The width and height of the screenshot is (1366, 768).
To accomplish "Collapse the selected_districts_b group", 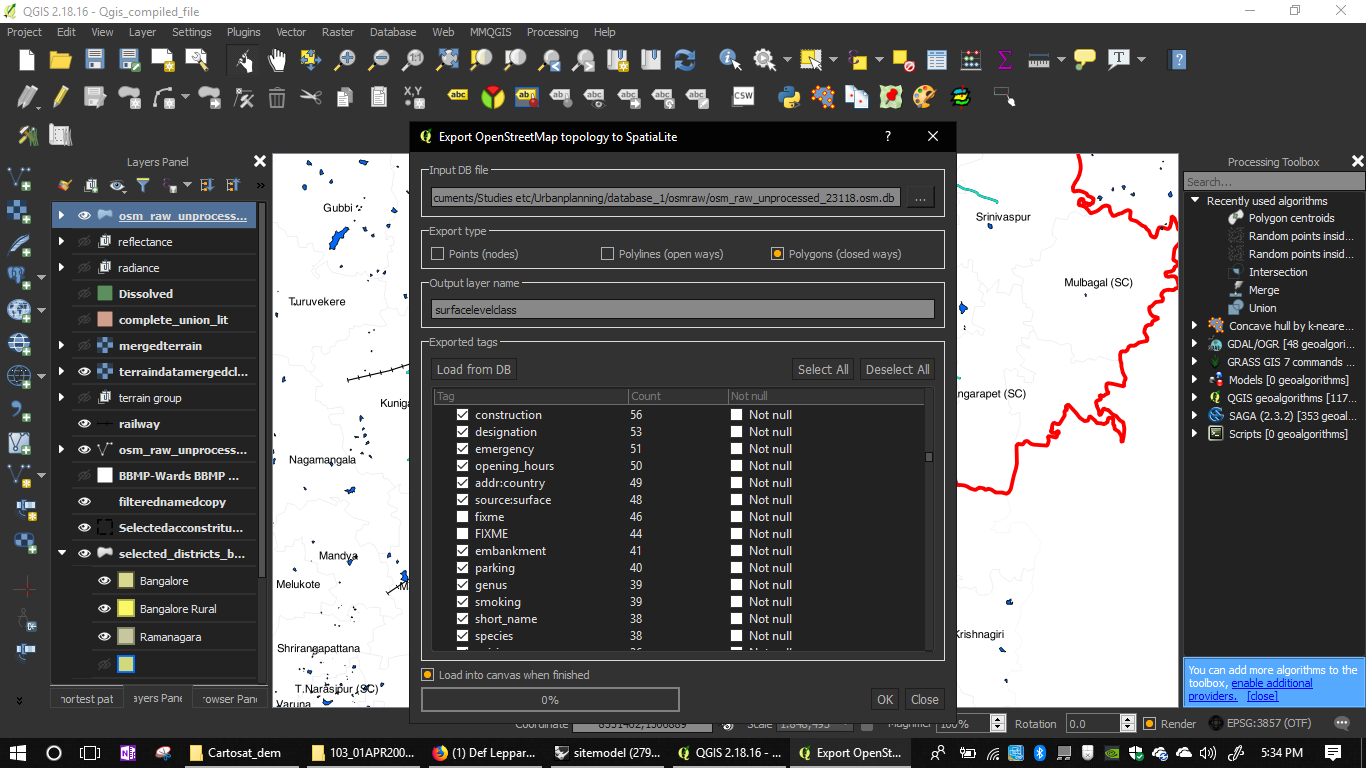I will click(x=62, y=554).
